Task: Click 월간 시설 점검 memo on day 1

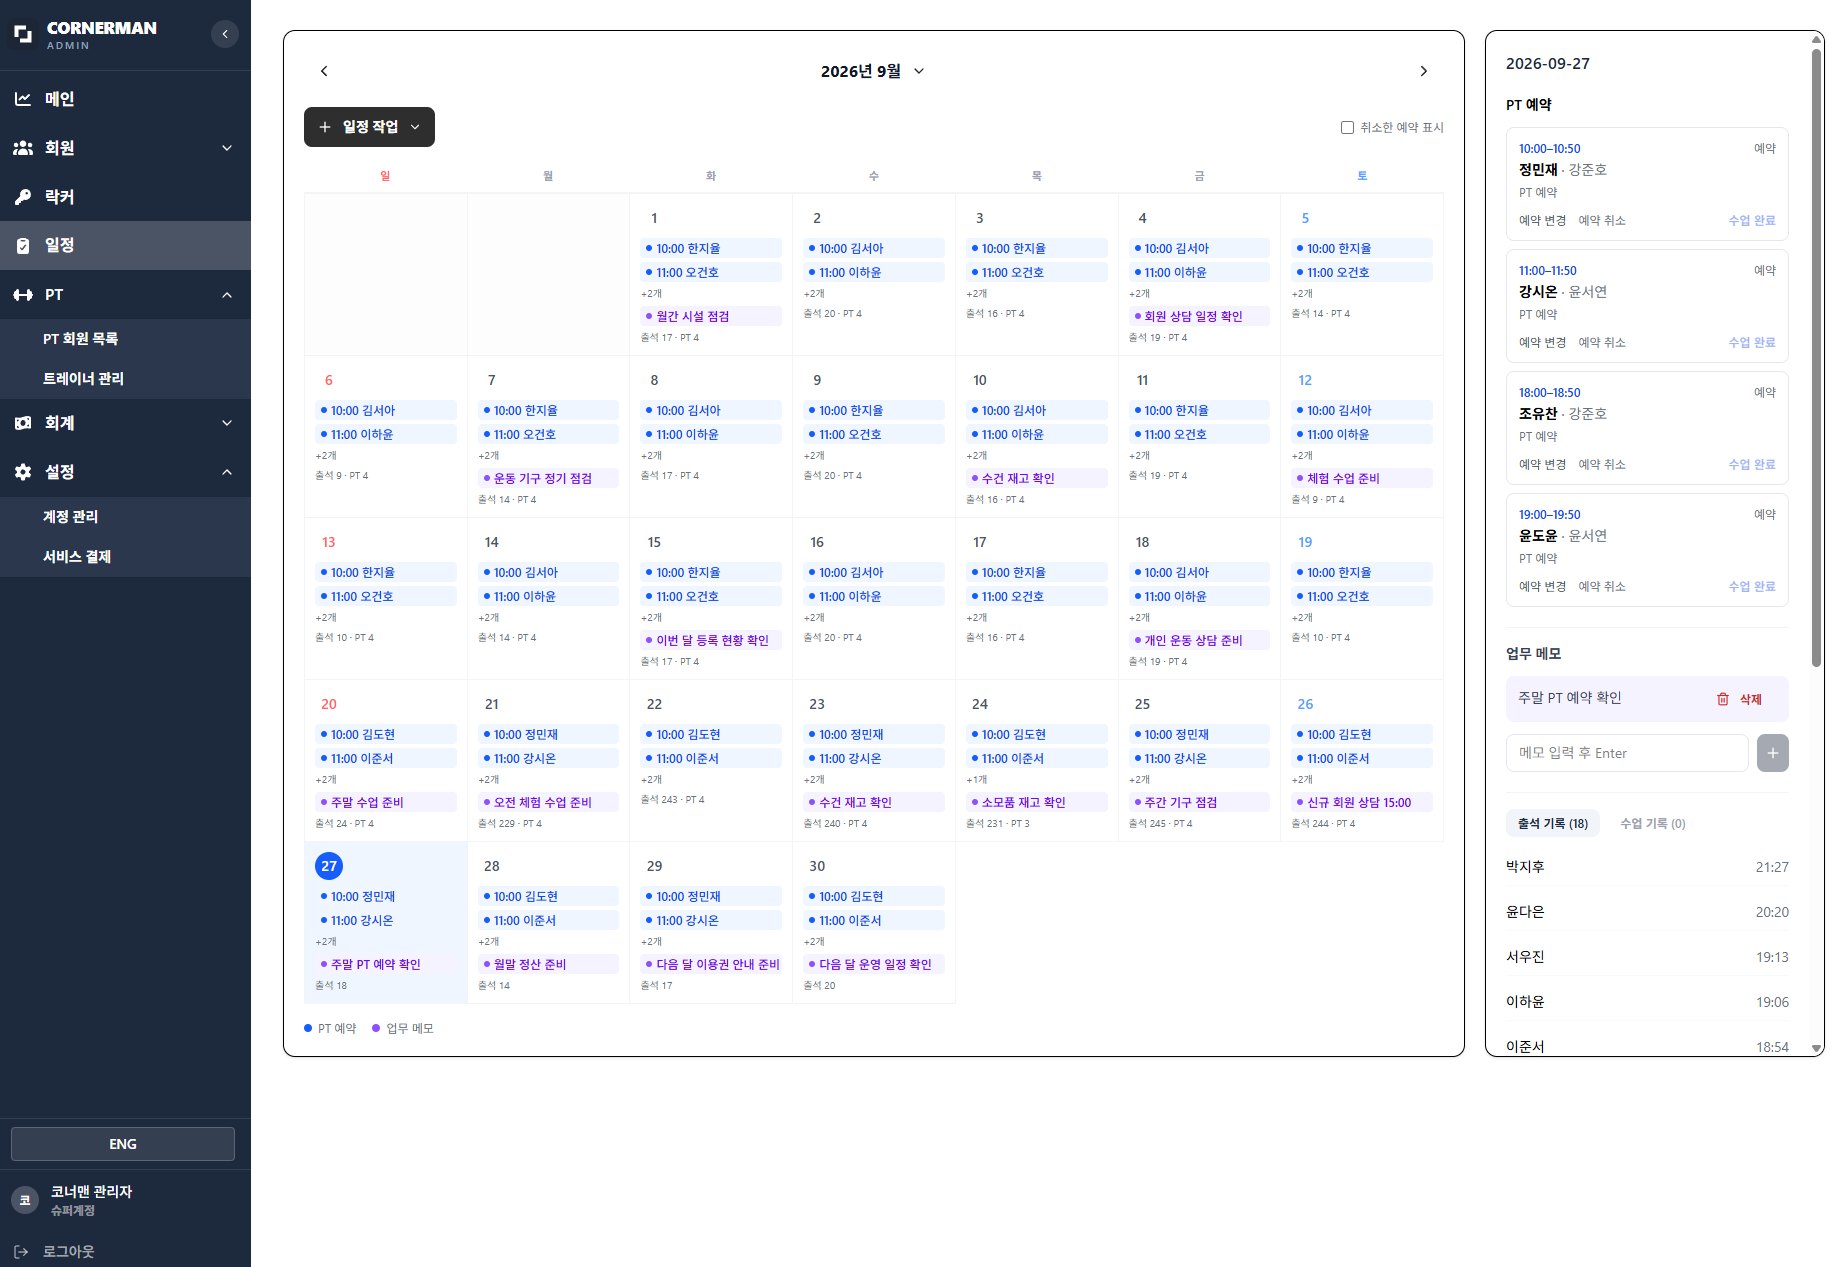Action: [x=711, y=316]
